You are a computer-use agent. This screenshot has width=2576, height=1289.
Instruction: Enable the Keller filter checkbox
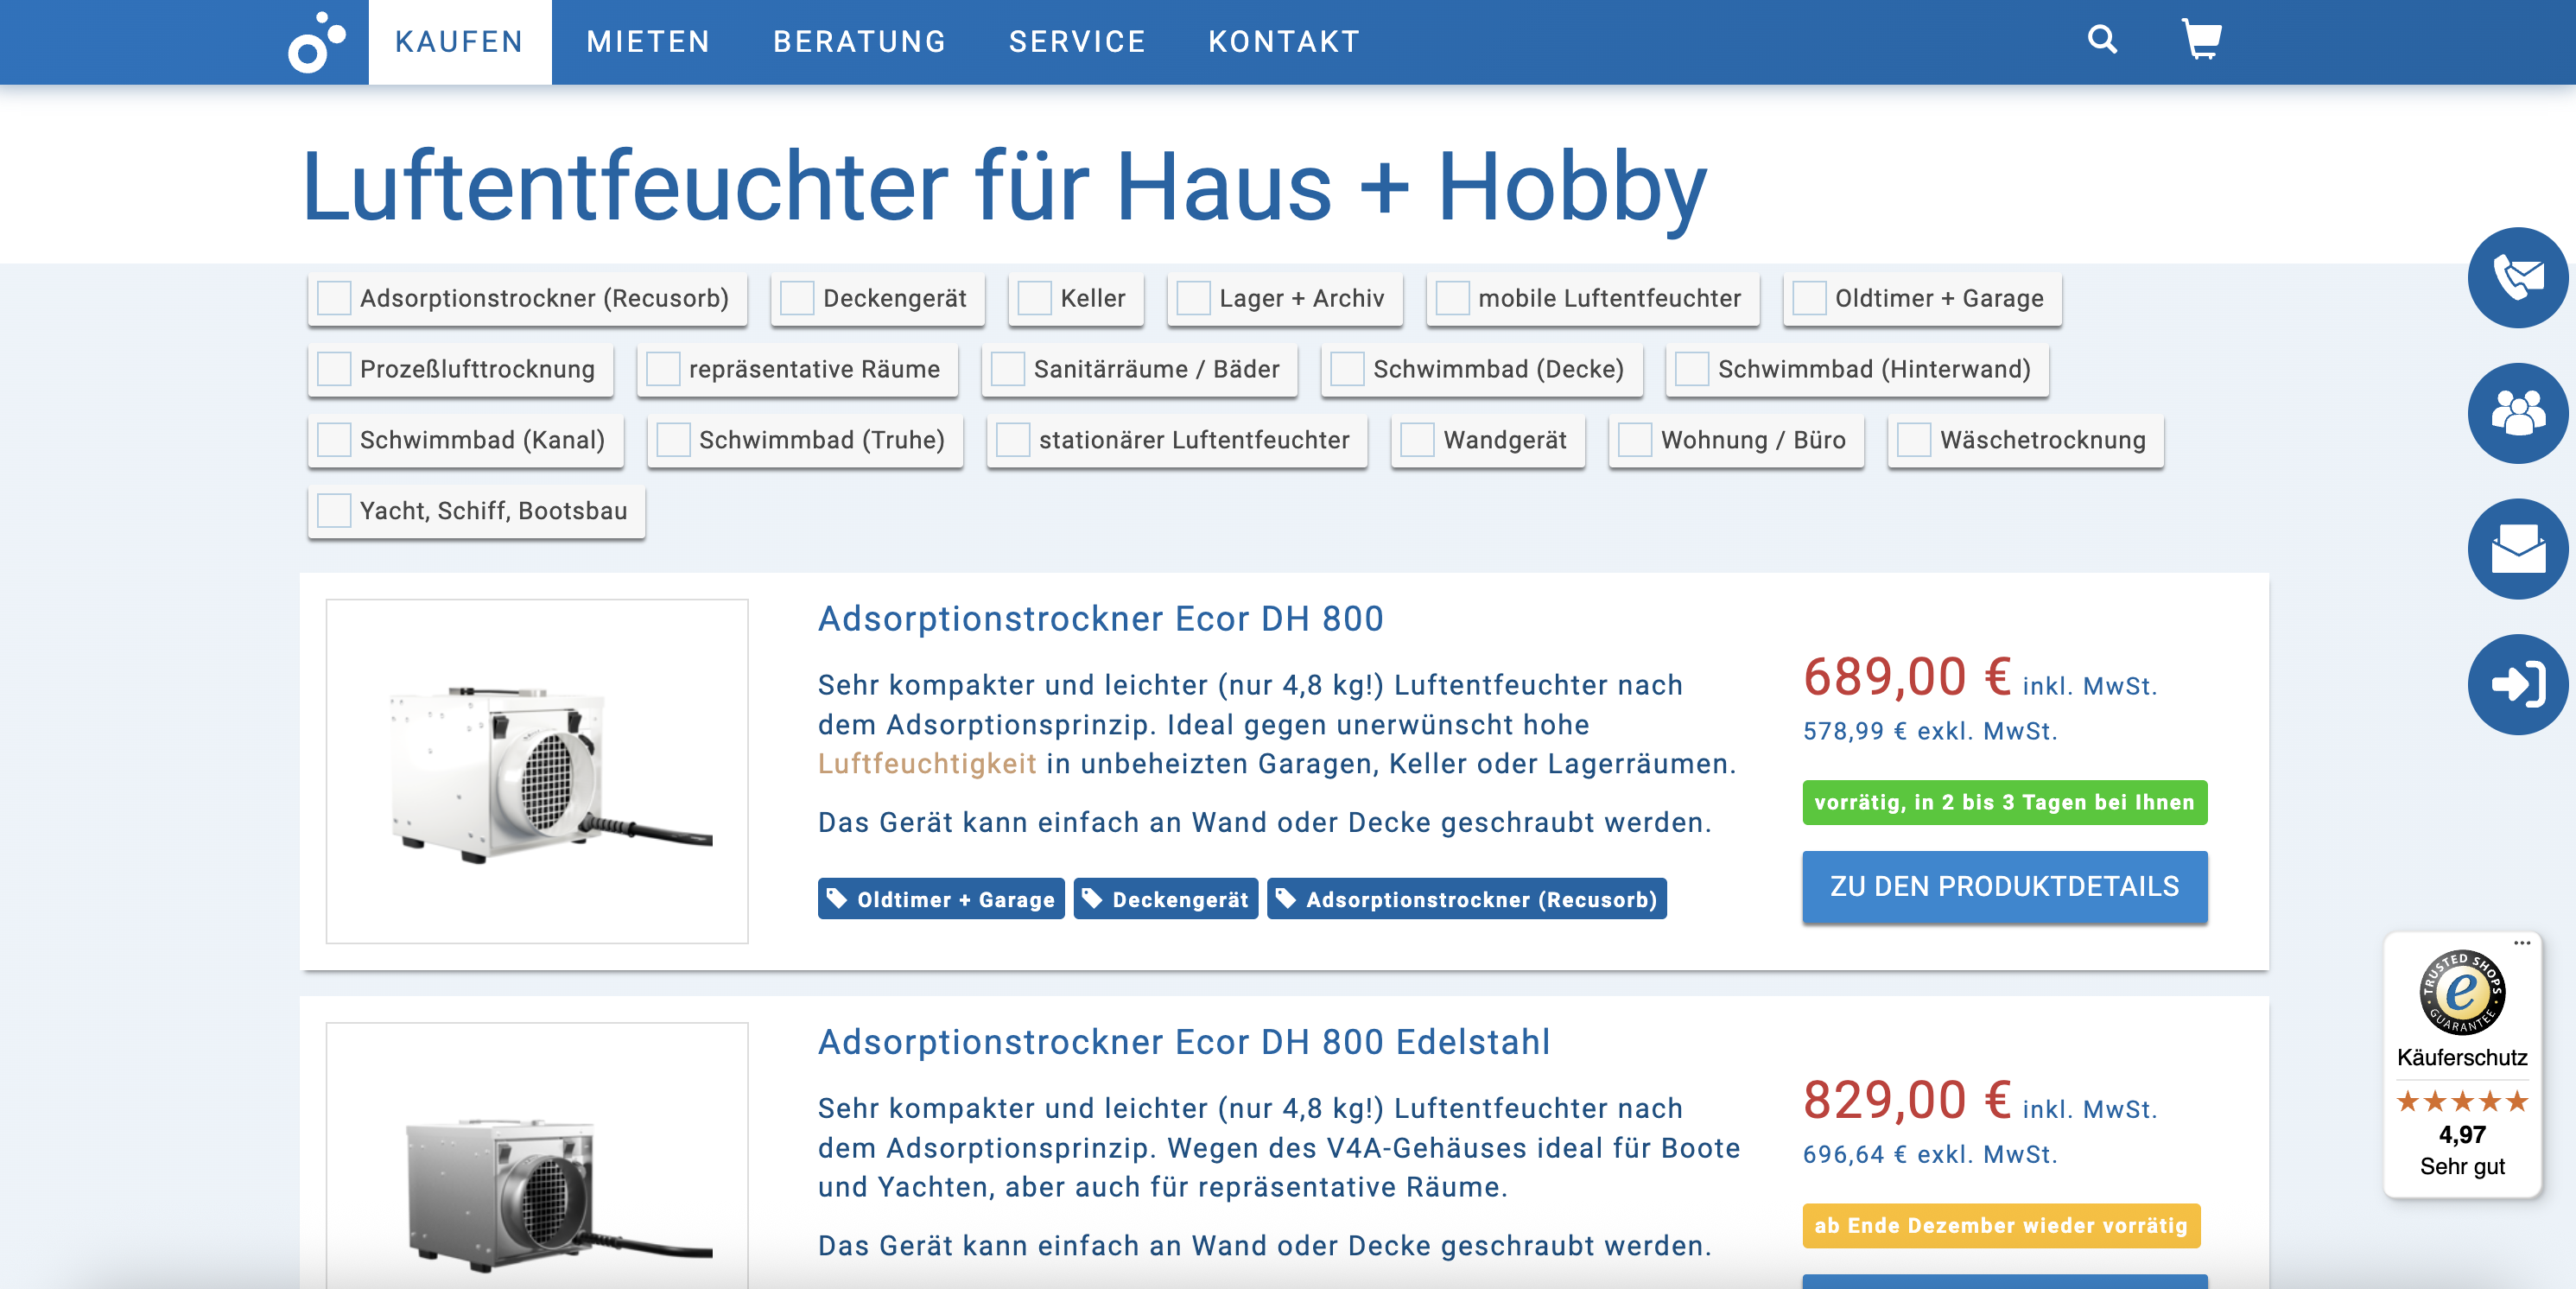point(1034,298)
